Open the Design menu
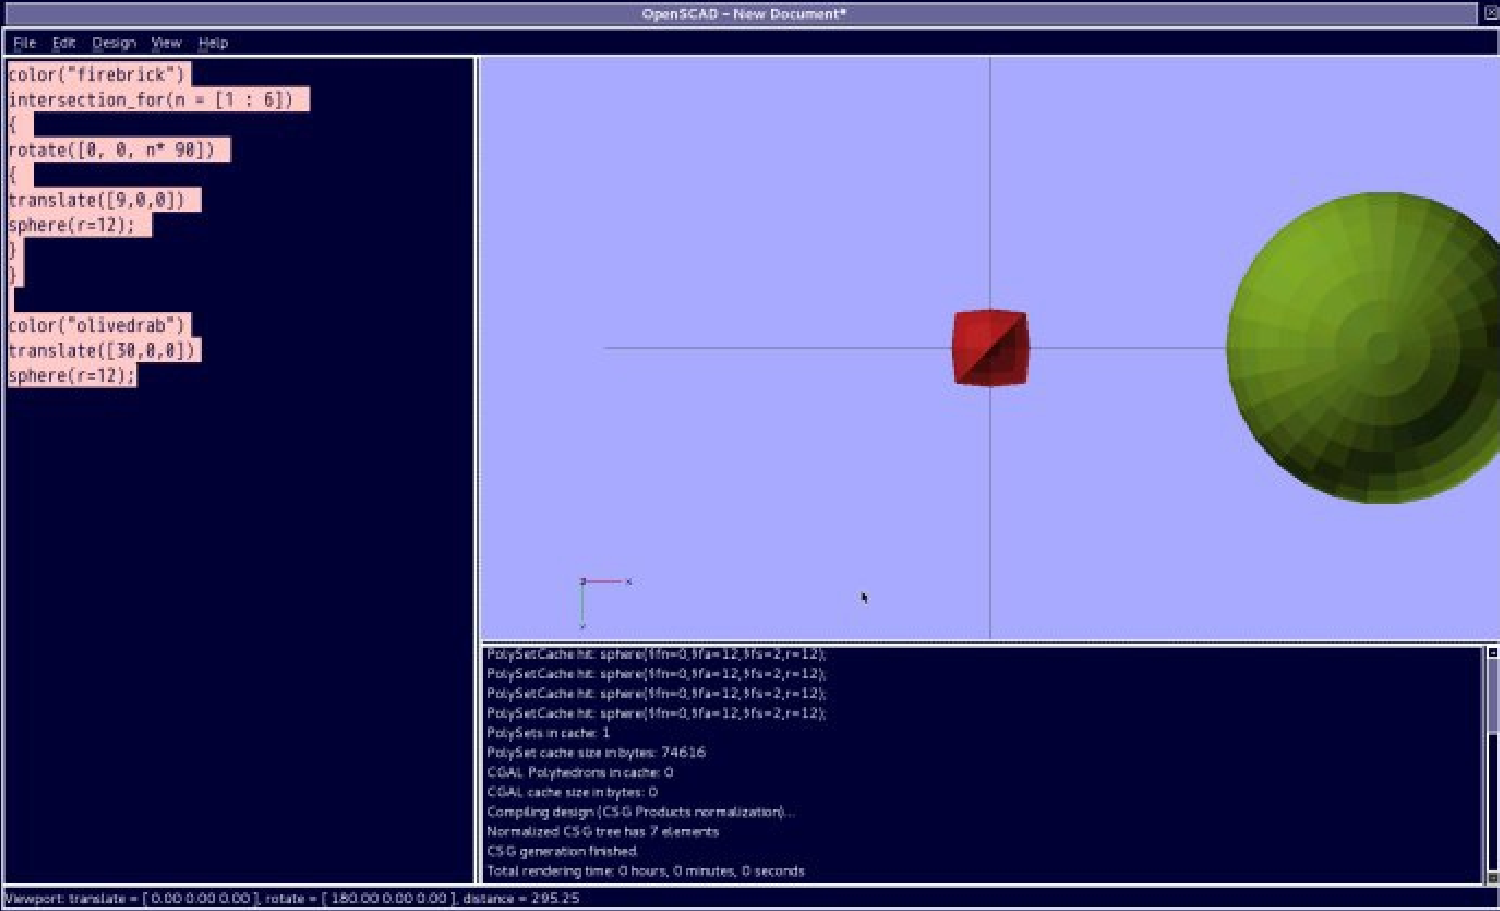Viewport: 1500px width, 911px height. click(x=114, y=43)
